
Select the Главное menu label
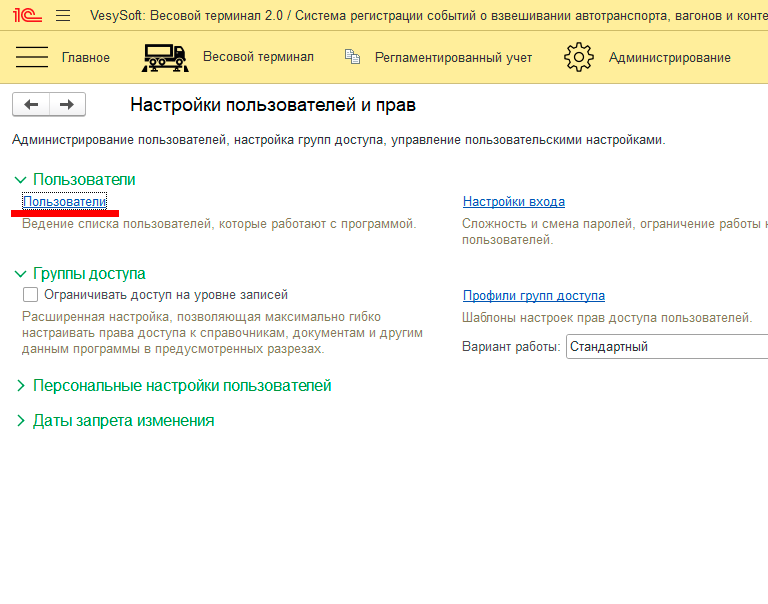(x=86, y=58)
